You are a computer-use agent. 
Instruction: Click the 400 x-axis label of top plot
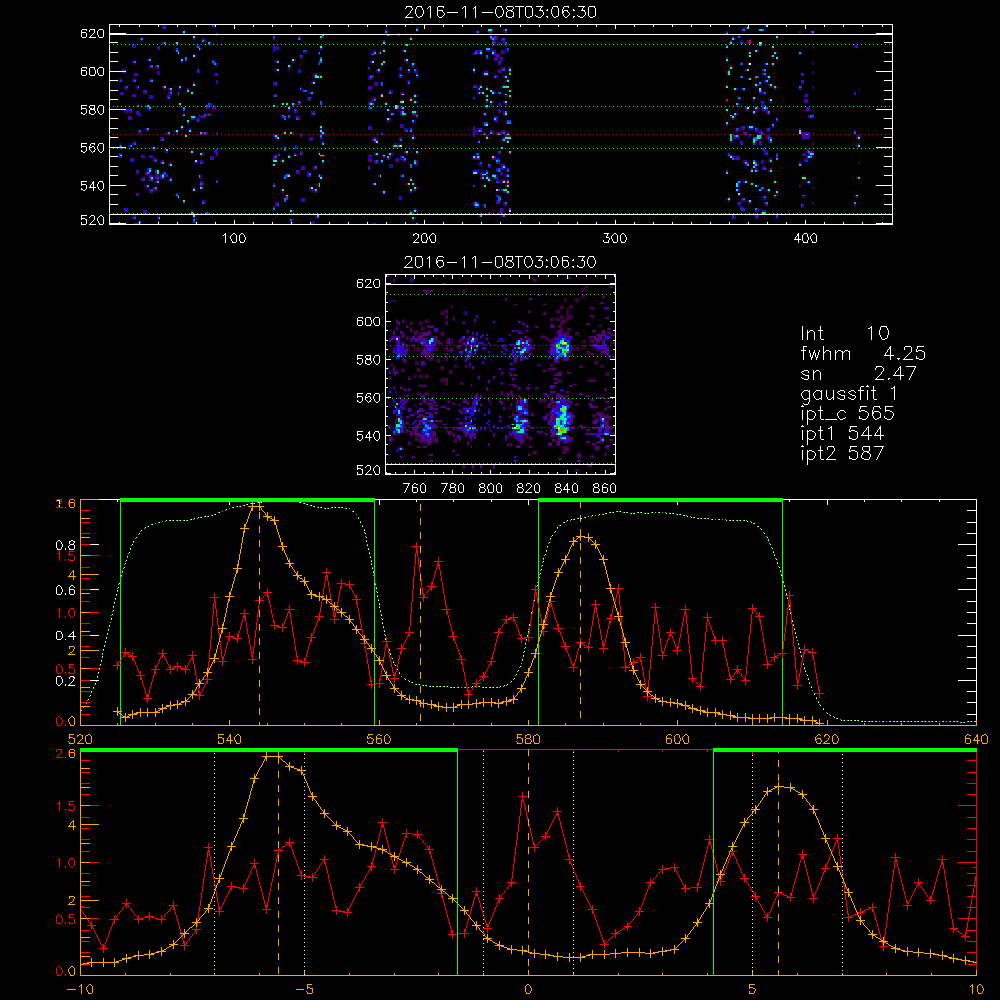(805, 239)
